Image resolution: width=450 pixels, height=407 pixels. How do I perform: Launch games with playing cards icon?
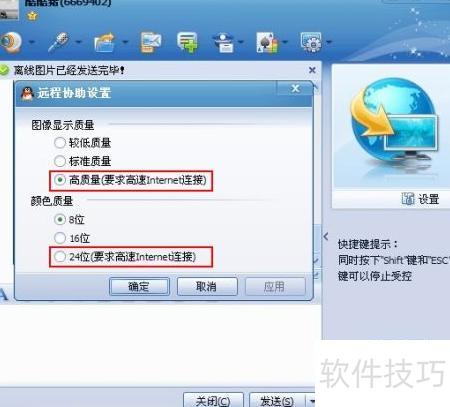[267, 42]
